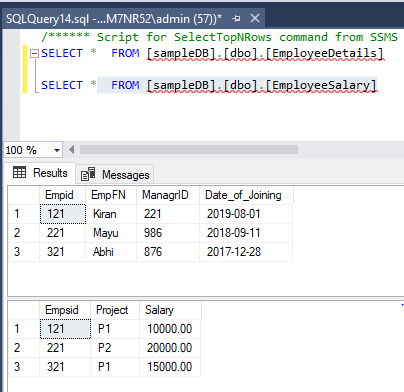The image size is (404, 392).
Task: Select the date cell 2018-09-11
Action: tap(246, 233)
